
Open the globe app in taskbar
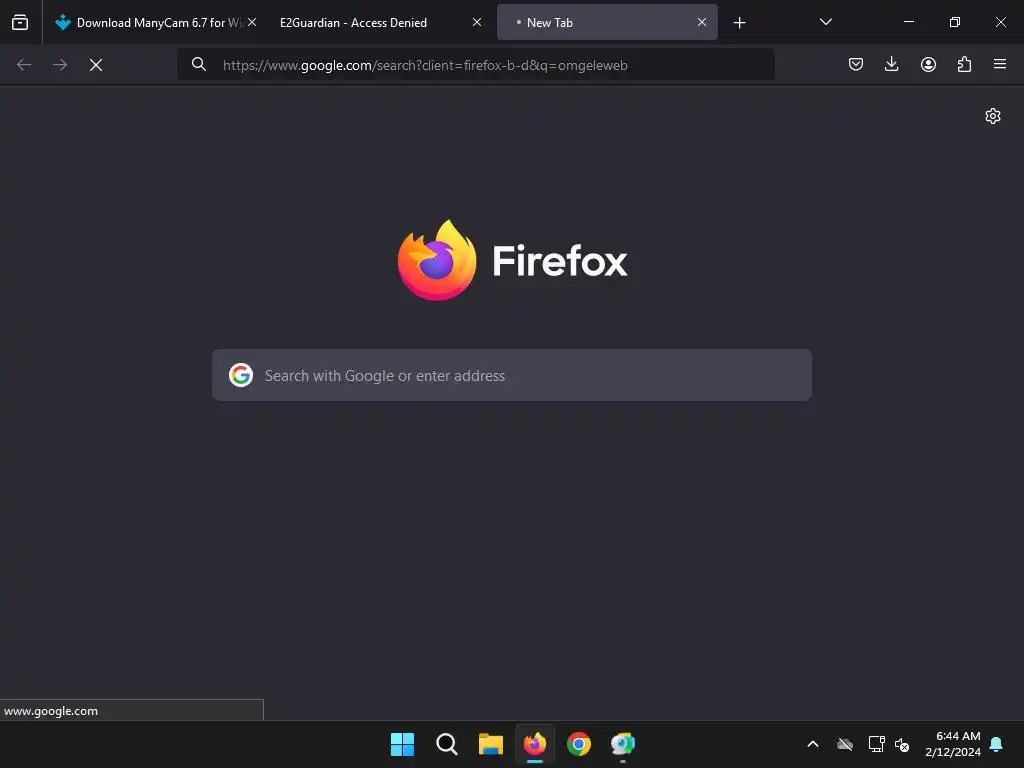(623, 744)
